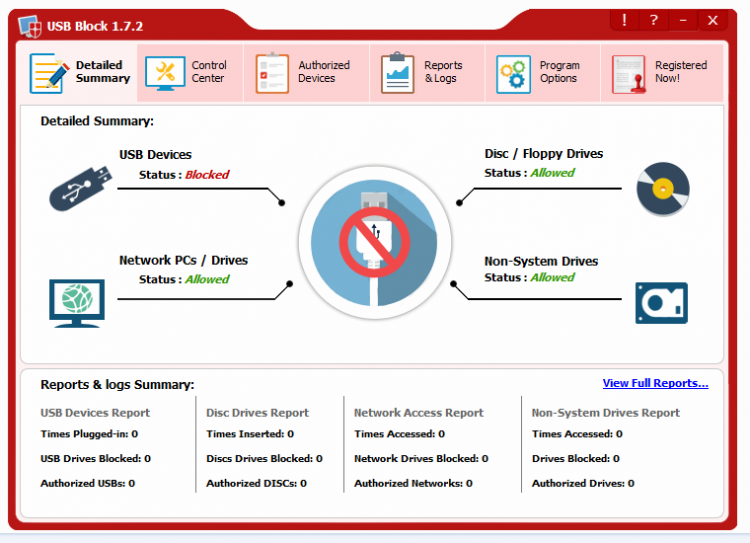Click the Reports & logs Summary heading
Screen dimensions: 750x543
click(x=117, y=385)
